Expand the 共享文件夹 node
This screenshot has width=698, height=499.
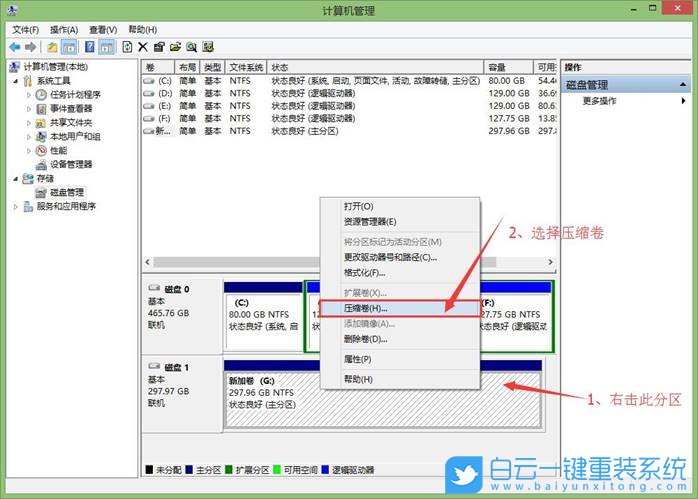click(29, 122)
